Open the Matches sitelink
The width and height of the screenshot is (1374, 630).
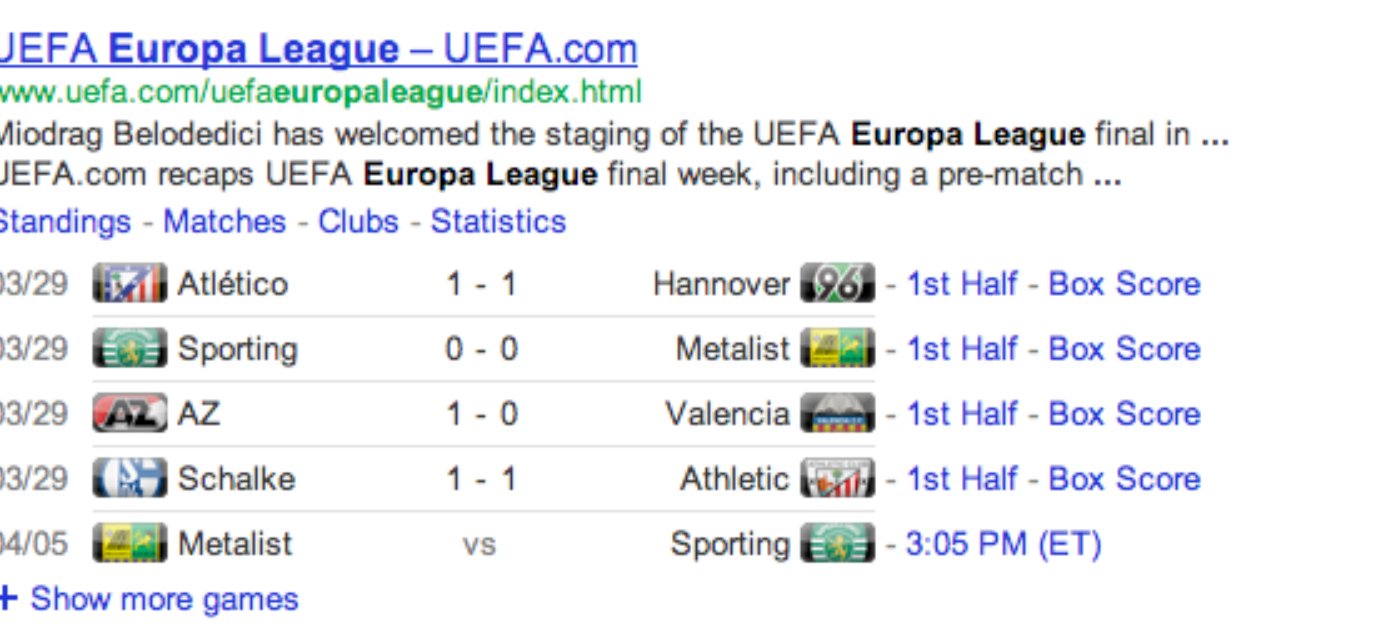click(x=224, y=221)
